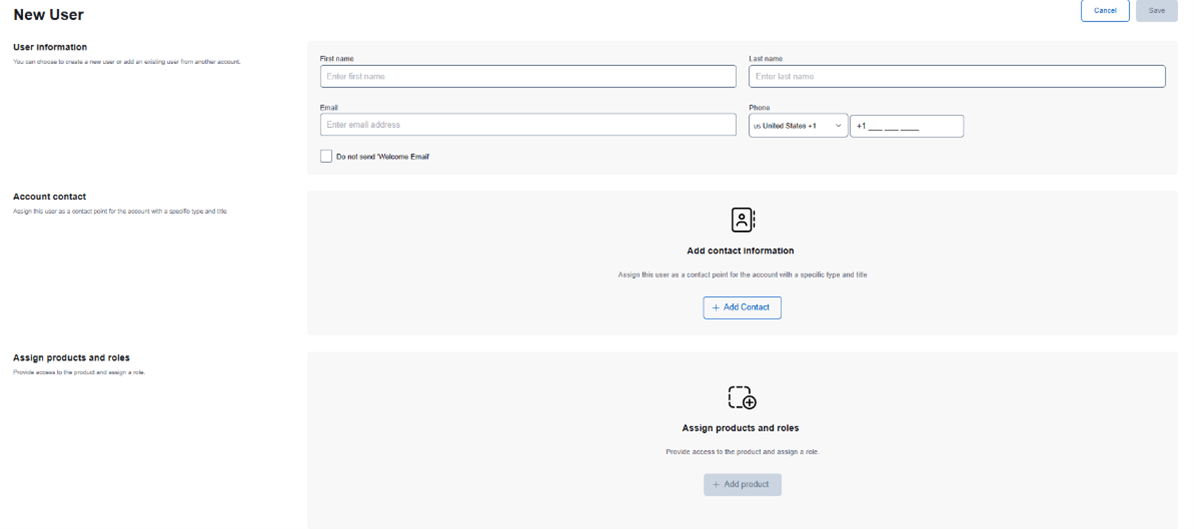Click into the Email address field
Screen dimensions: 1194x529
click(528, 125)
